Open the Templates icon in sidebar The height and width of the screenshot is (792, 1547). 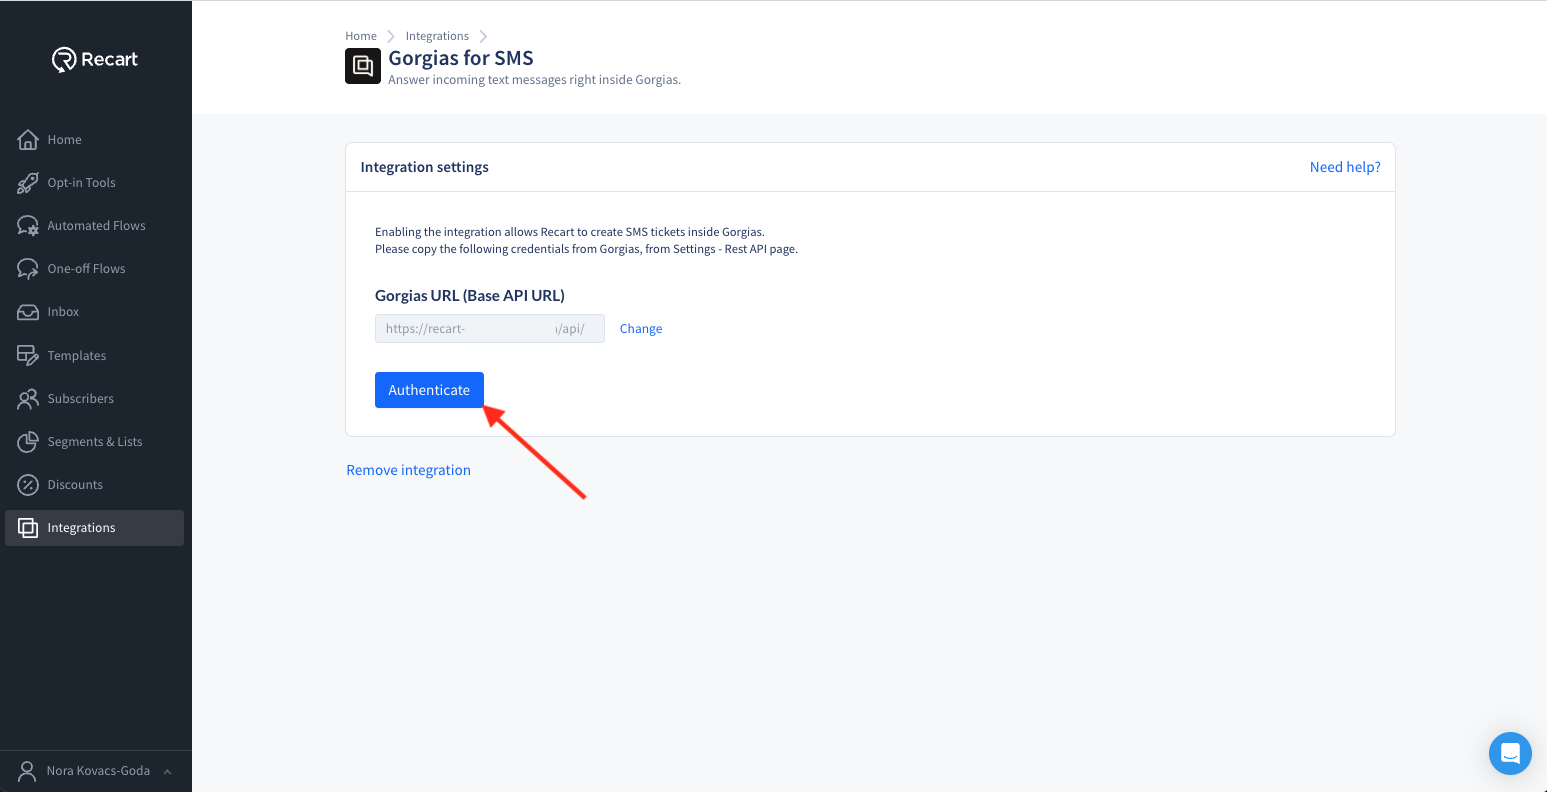pos(28,355)
